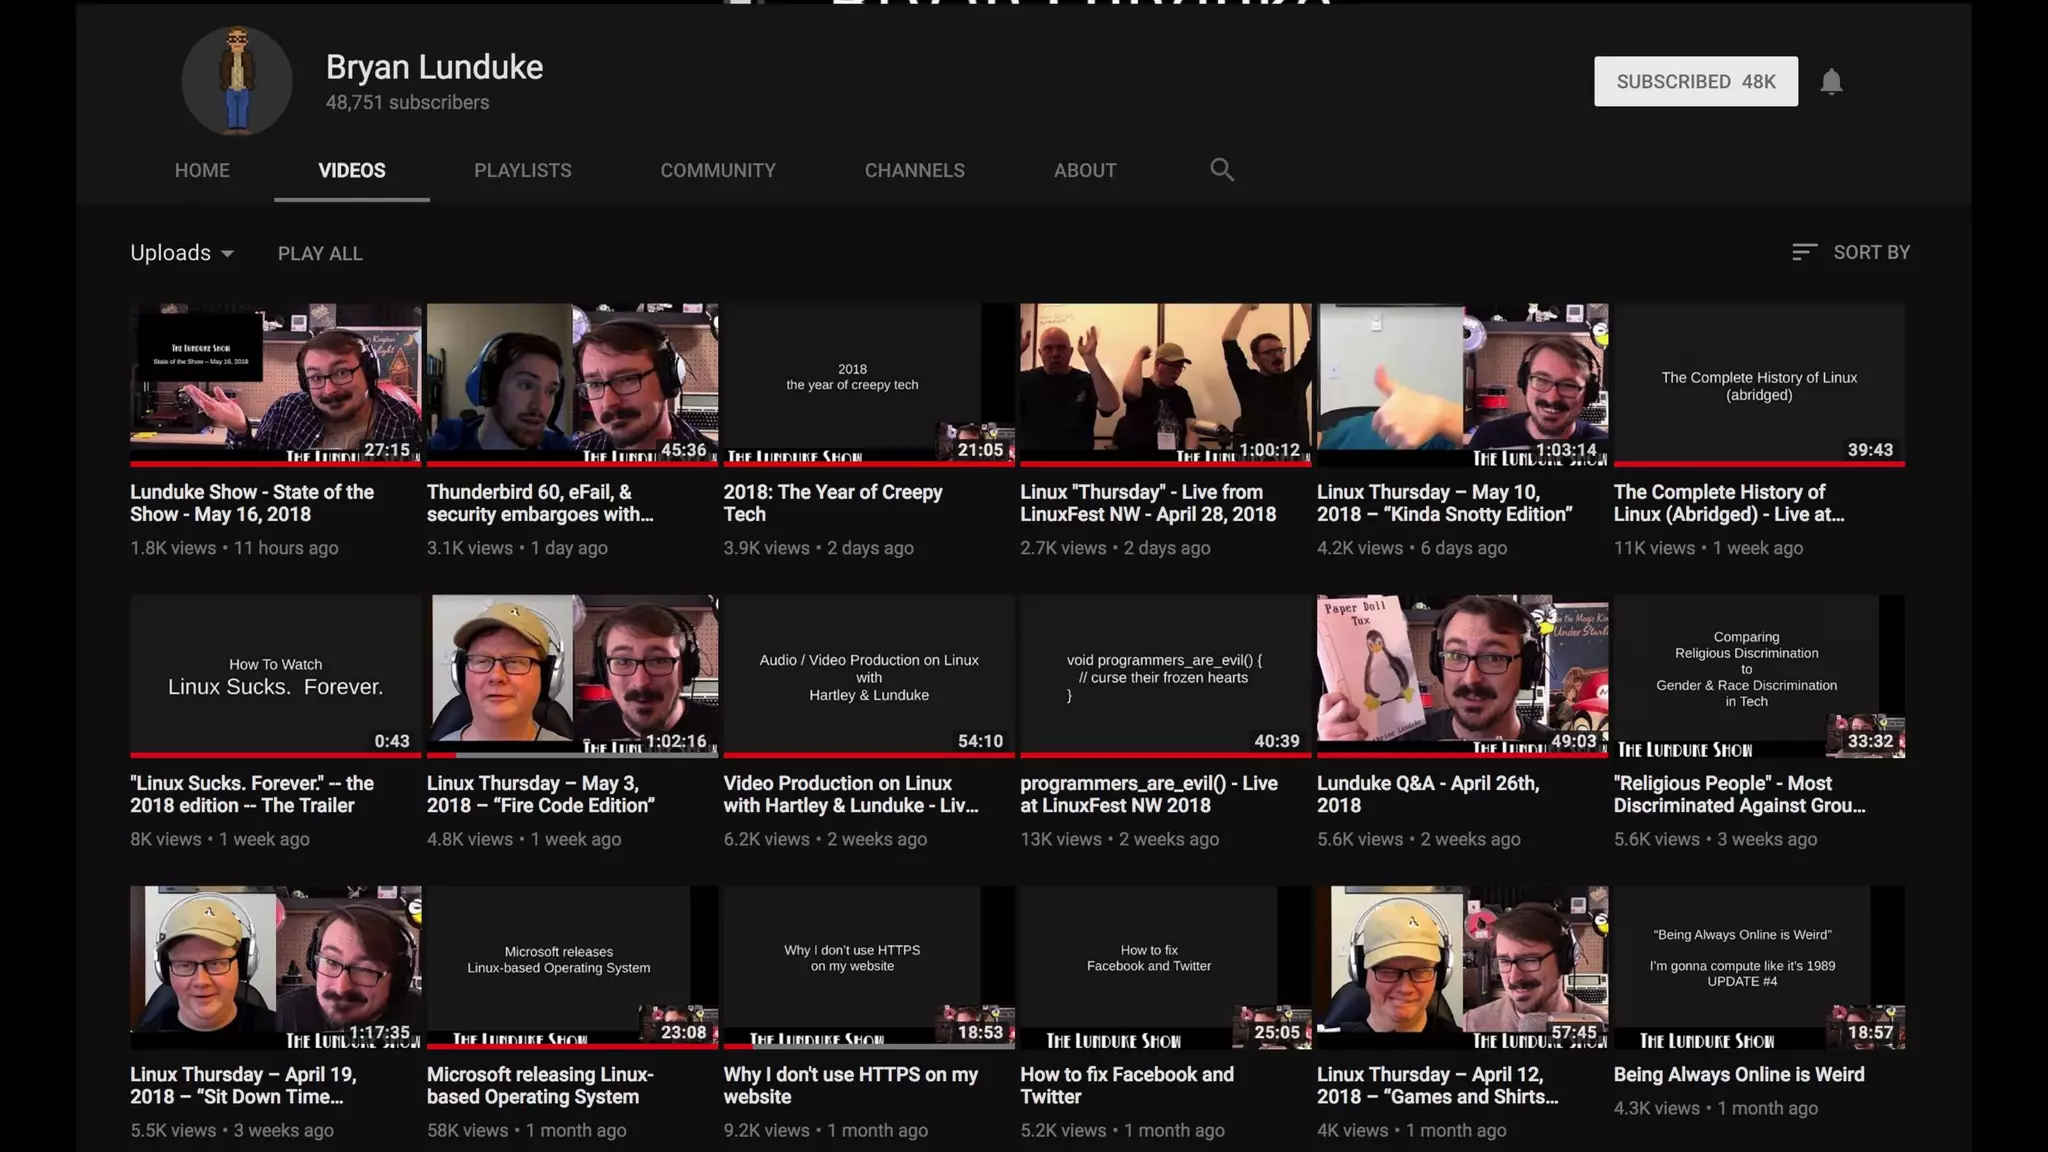The image size is (2048, 1152).
Task: Click the Sort By filter icon
Action: 1803,253
